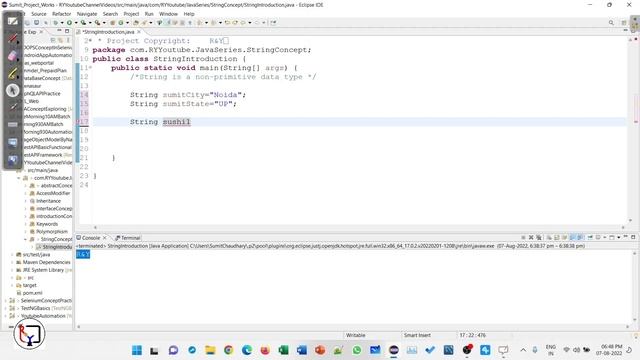Open the Run dropdown arrow beside green Run
Image resolution: width=640 pixels, height=360 pixels.
pyautogui.click(x=76, y=23)
